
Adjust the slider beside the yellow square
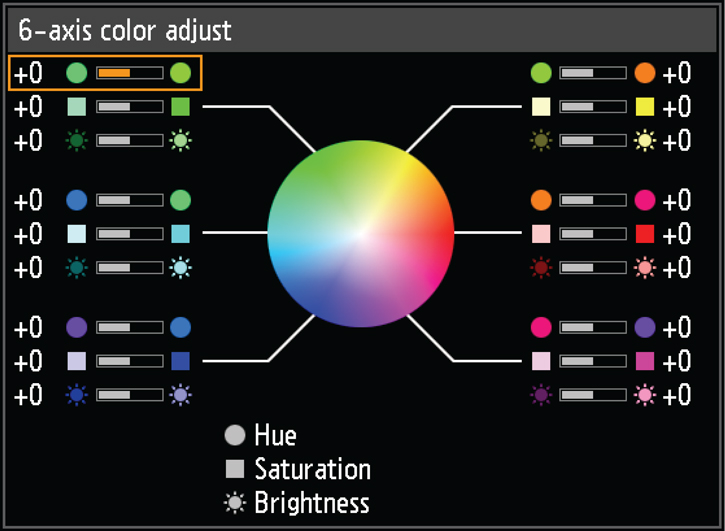[x=592, y=106]
